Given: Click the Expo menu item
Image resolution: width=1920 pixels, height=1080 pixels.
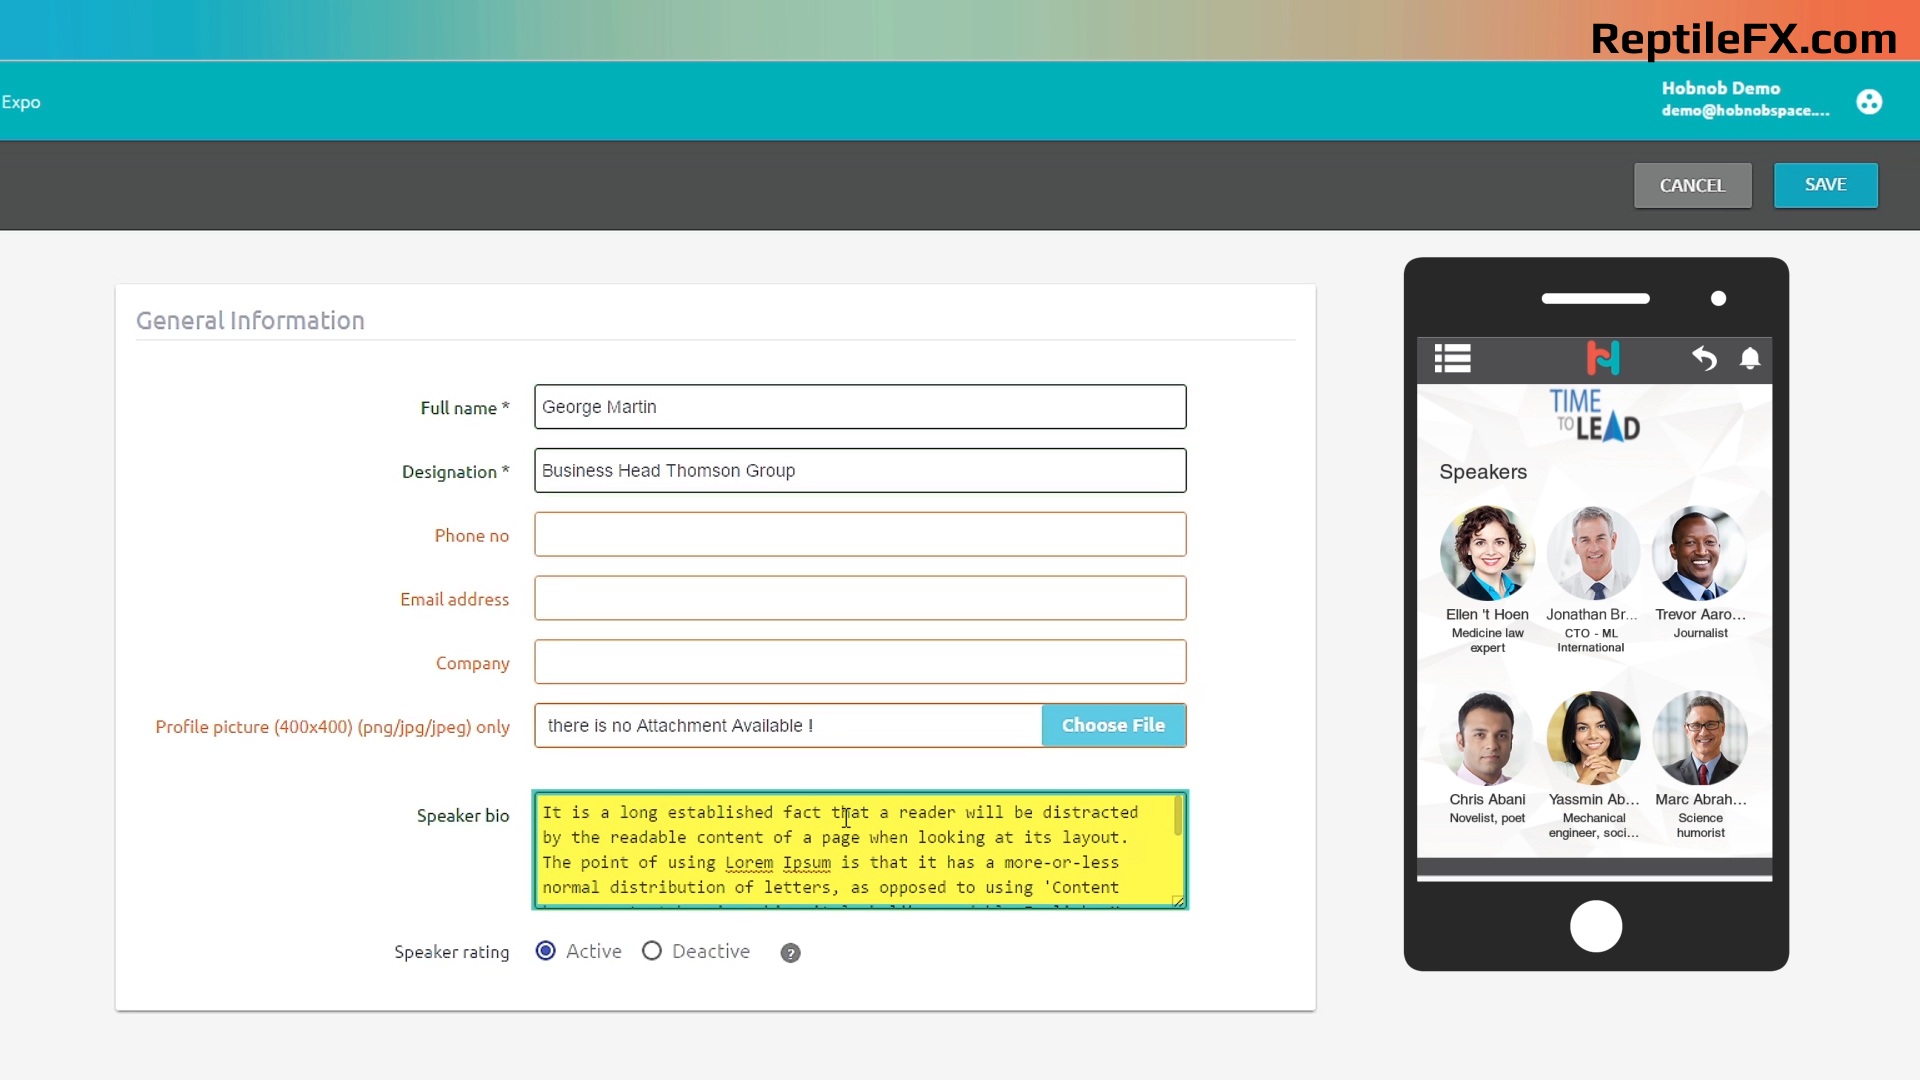Looking at the screenshot, I should coord(21,102).
